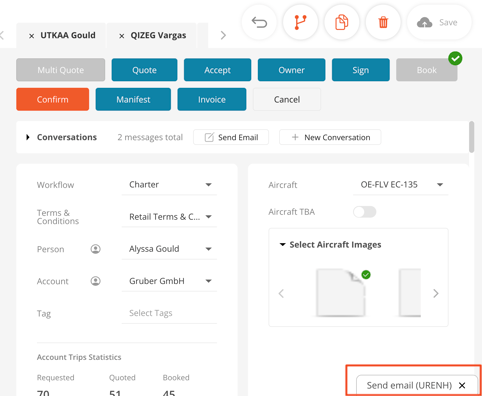Start a New Conversation
The width and height of the screenshot is (482, 396).
[x=330, y=137]
